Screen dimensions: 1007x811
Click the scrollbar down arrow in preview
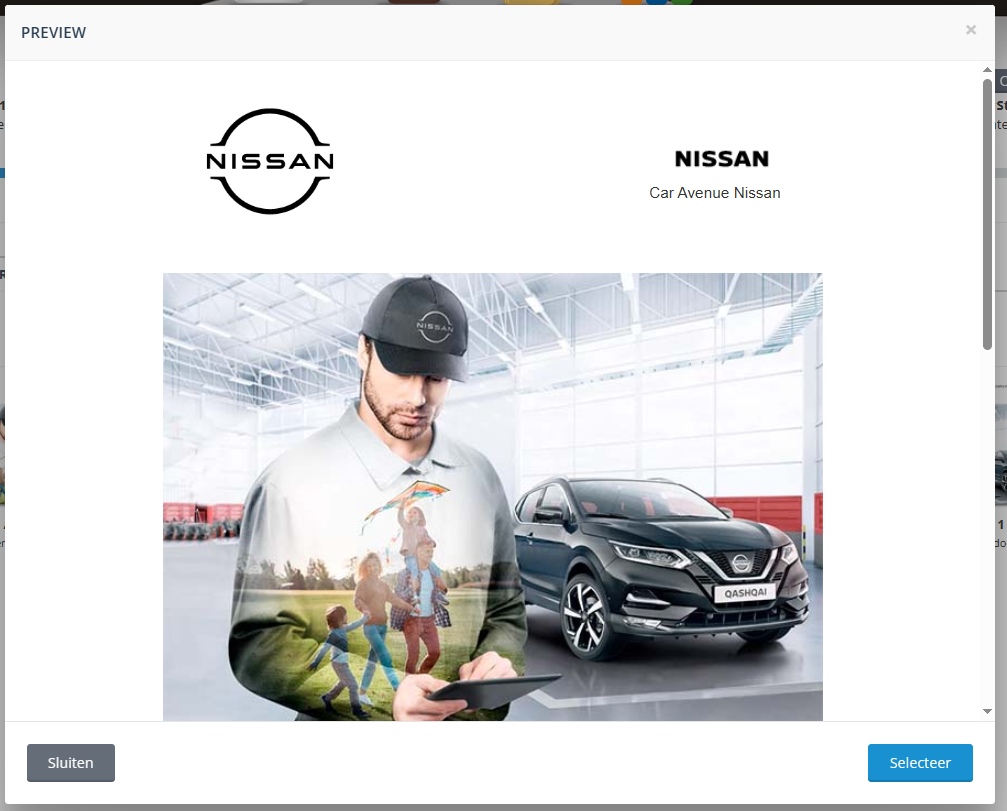(x=987, y=711)
